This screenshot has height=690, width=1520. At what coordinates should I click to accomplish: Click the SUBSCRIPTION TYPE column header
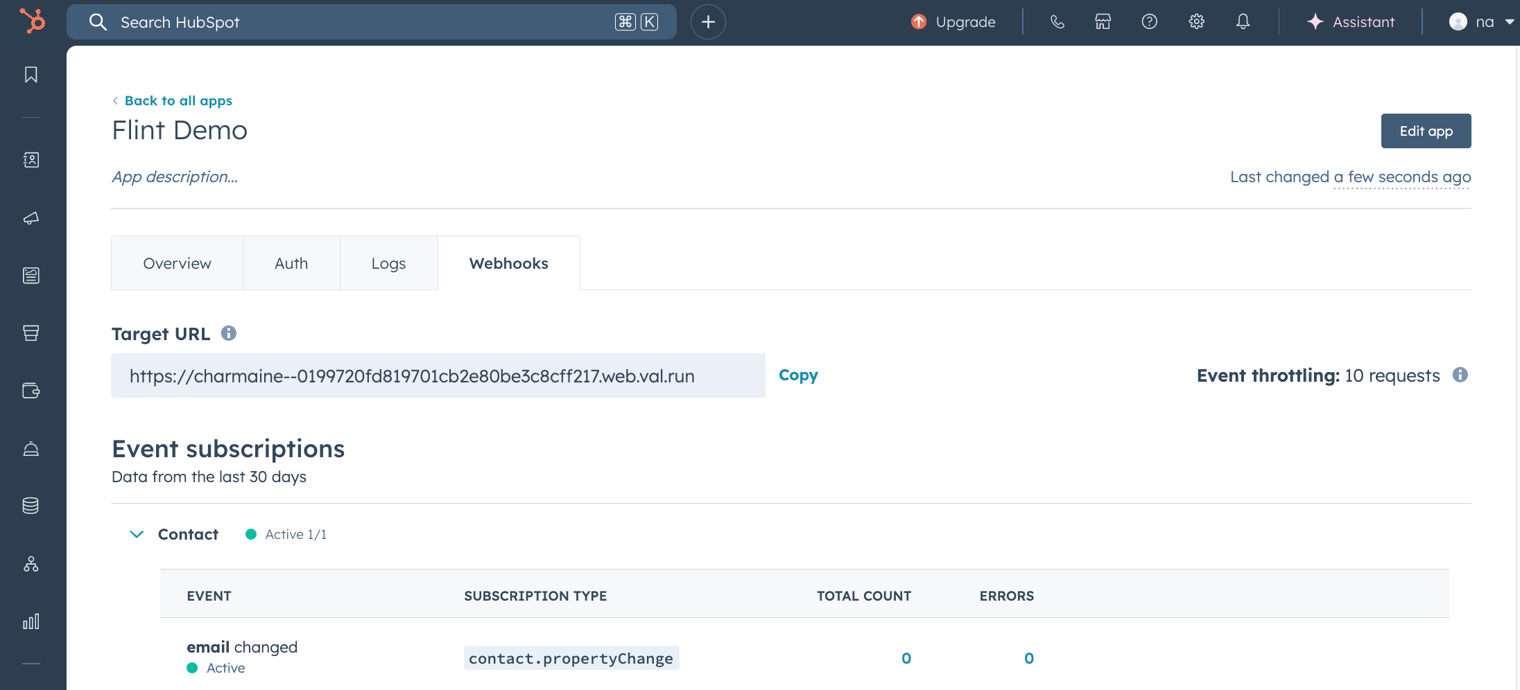(x=535, y=596)
